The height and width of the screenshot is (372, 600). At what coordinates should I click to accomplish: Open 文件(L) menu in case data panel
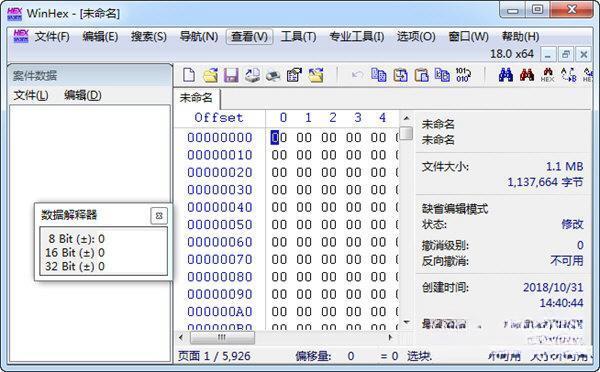(31, 95)
